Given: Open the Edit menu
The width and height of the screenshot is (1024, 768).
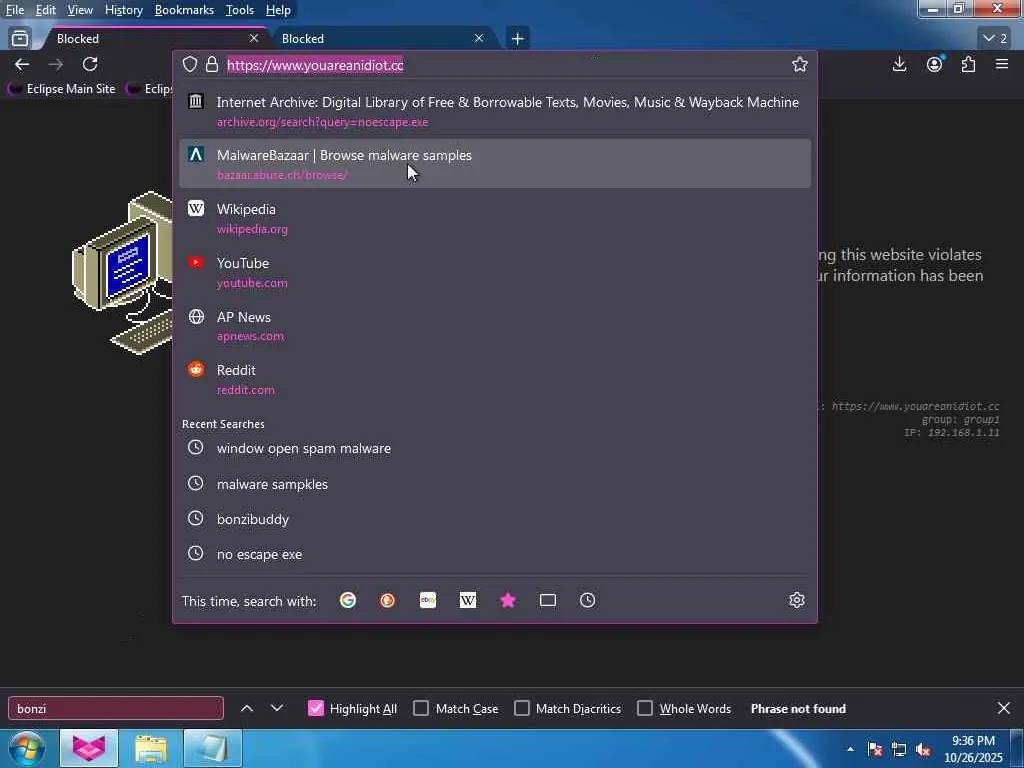Looking at the screenshot, I should tap(46, 10).
